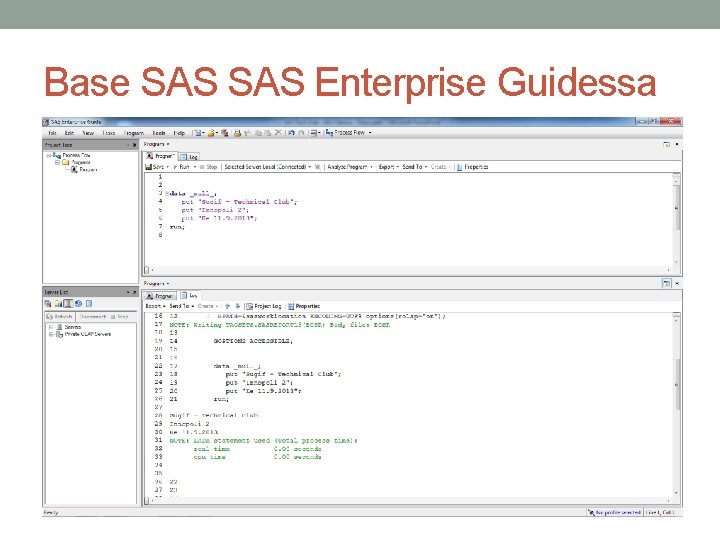Click first icon in Server List icon row

tap(48, 304)
